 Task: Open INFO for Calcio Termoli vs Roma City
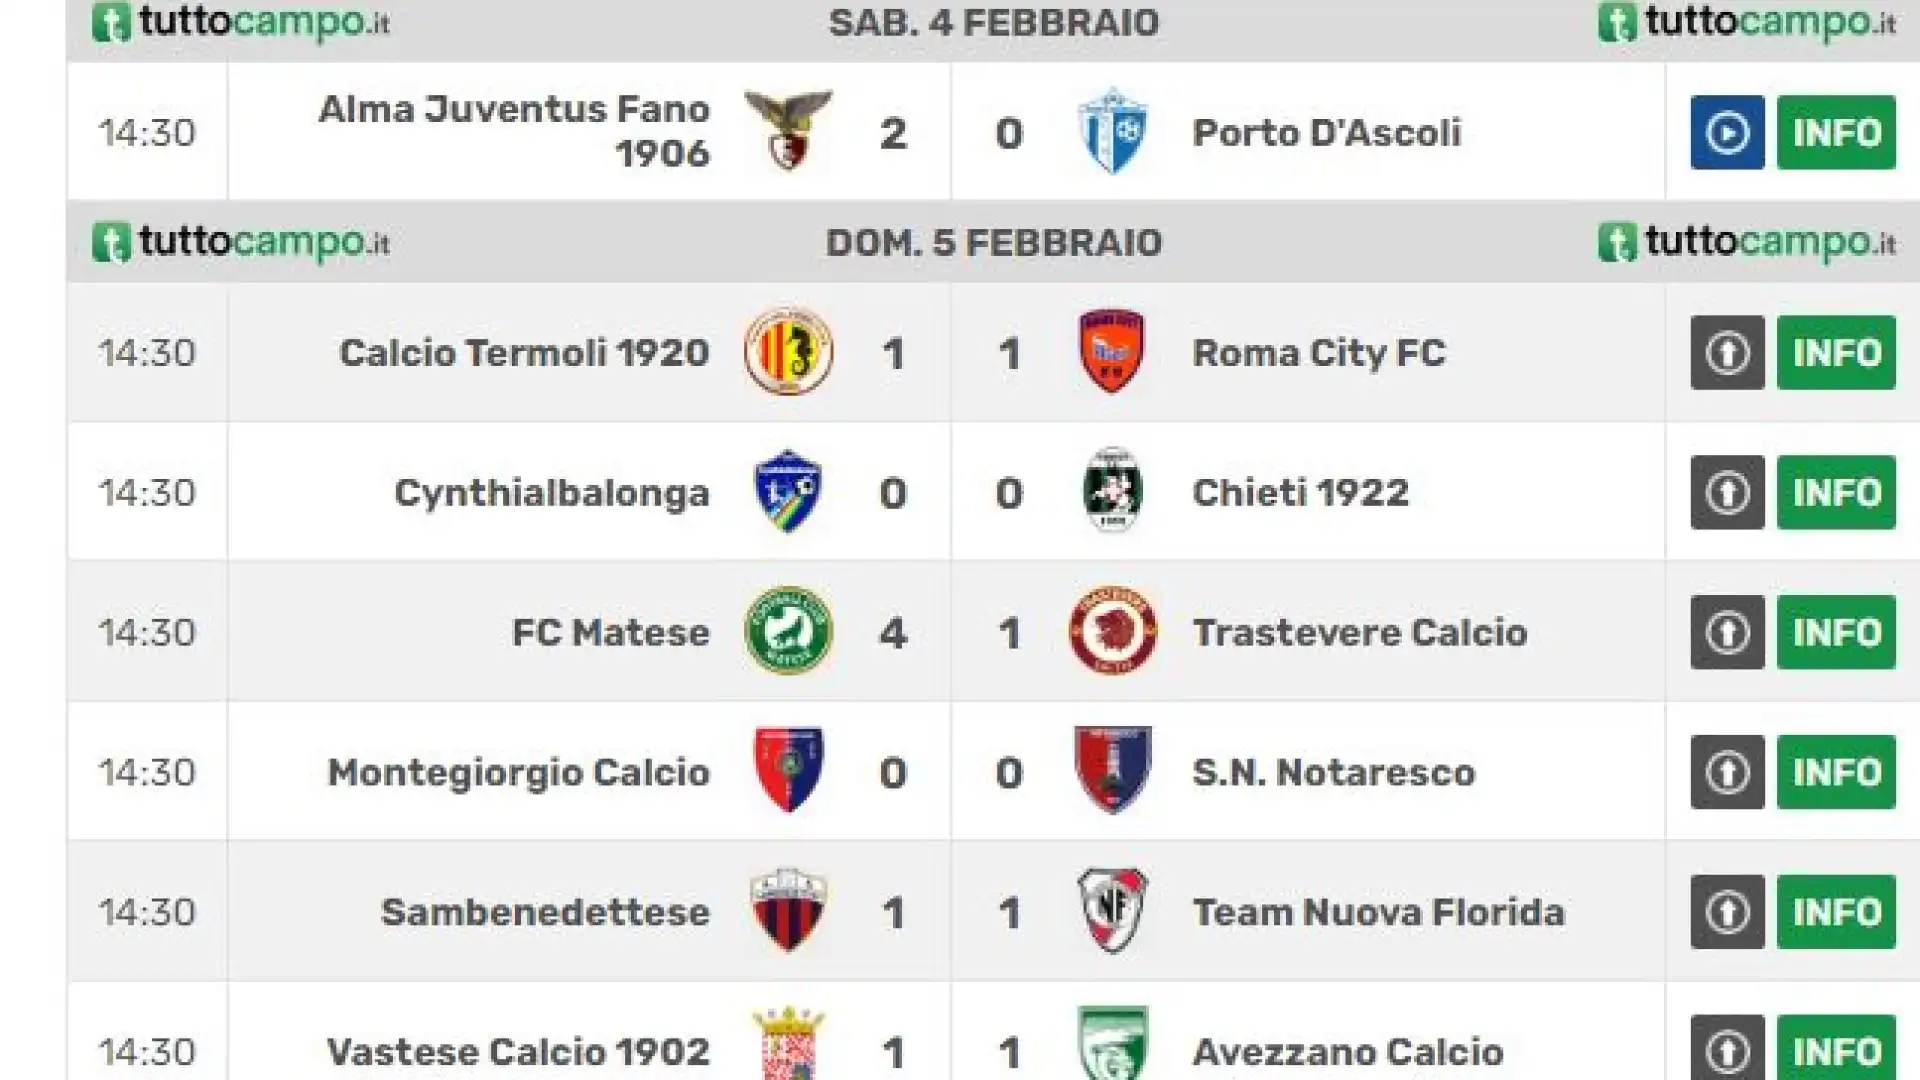(x=1836, y=352)
